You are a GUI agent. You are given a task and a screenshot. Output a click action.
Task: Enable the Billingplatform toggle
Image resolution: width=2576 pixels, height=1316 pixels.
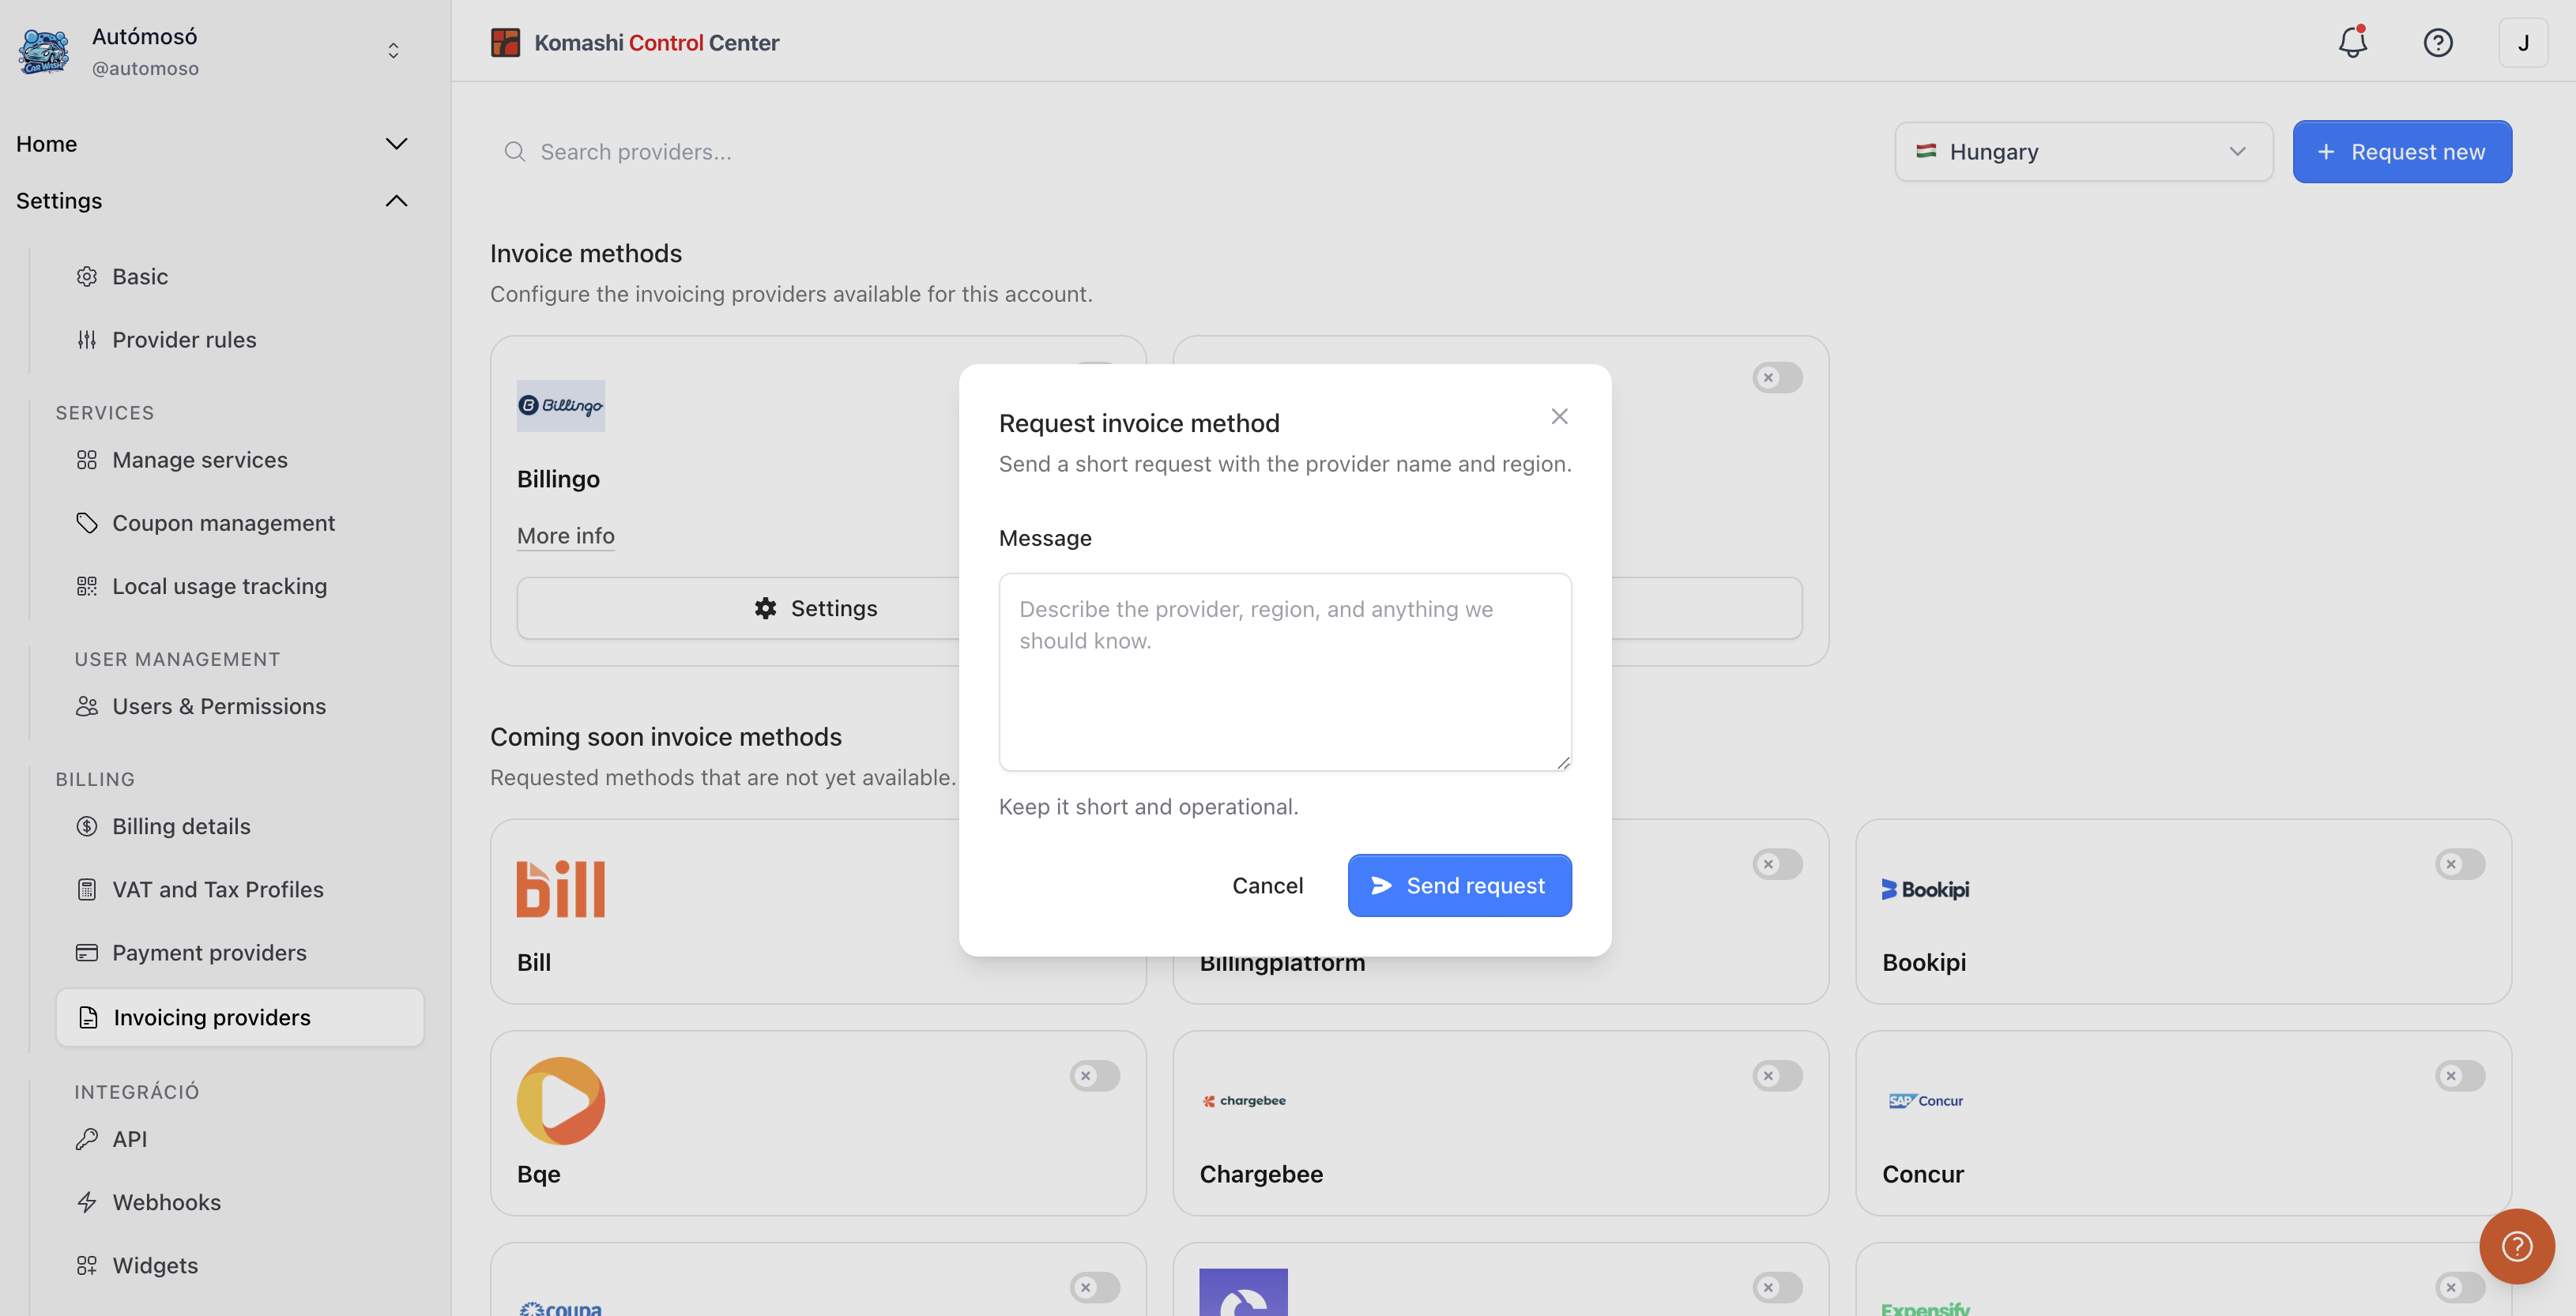click(1777, 864)
